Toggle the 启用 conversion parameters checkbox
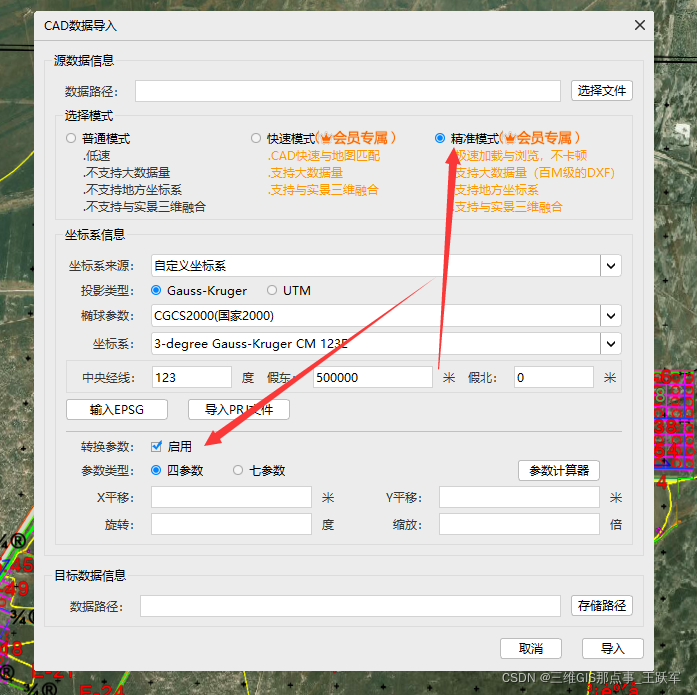 click(156, 447)
